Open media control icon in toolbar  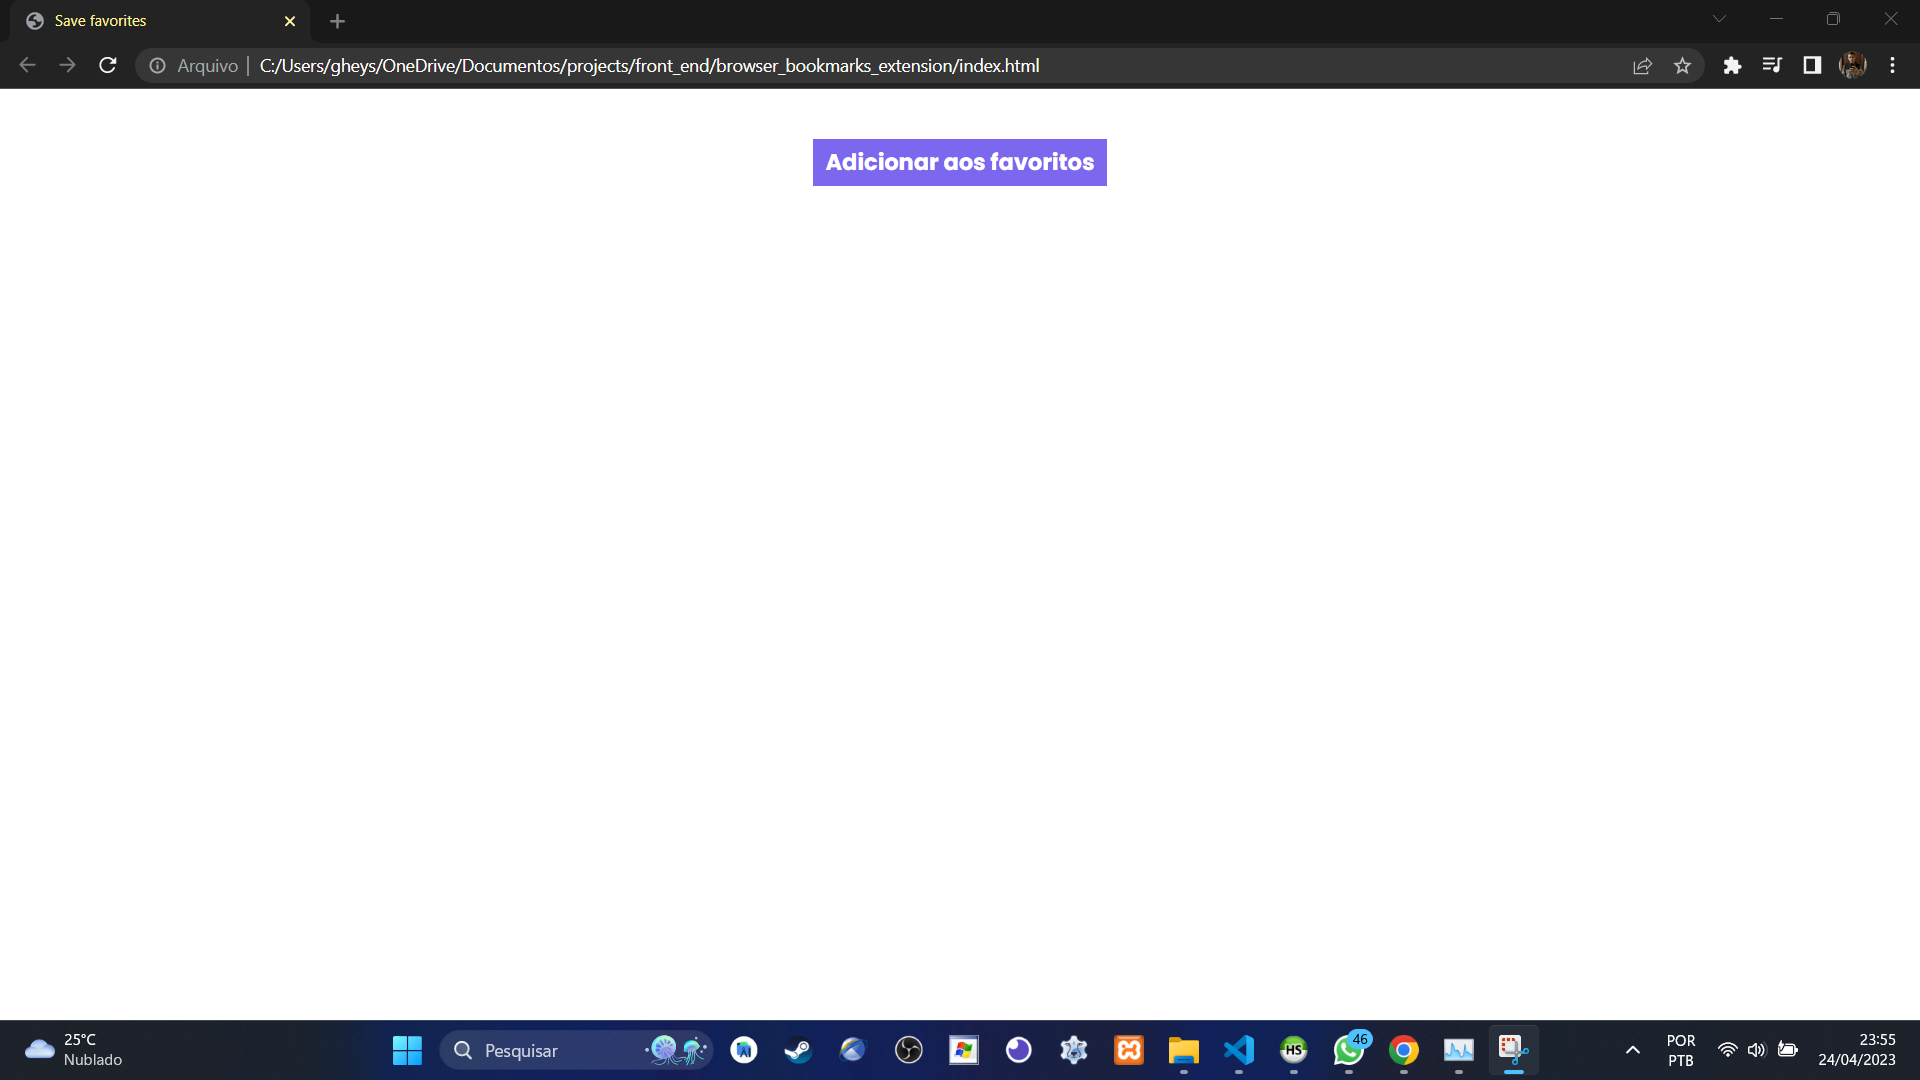1772,66
